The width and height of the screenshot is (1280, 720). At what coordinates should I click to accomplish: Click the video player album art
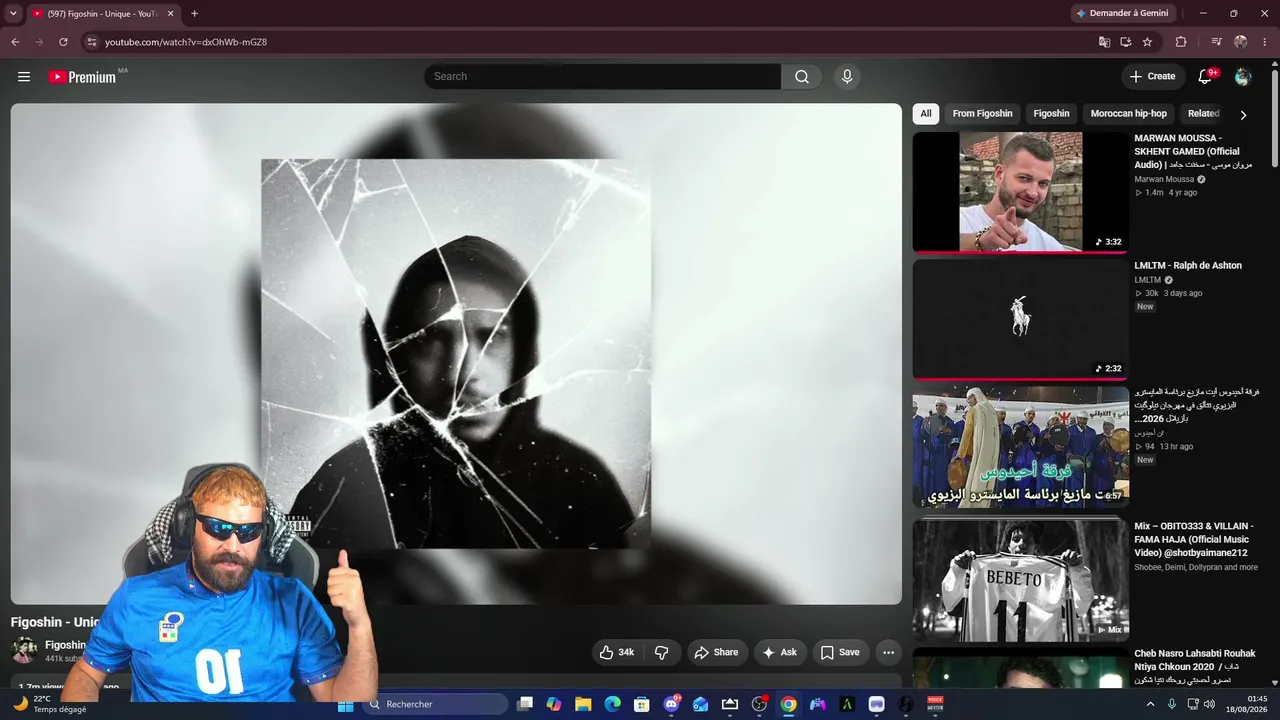pos(456,353)
